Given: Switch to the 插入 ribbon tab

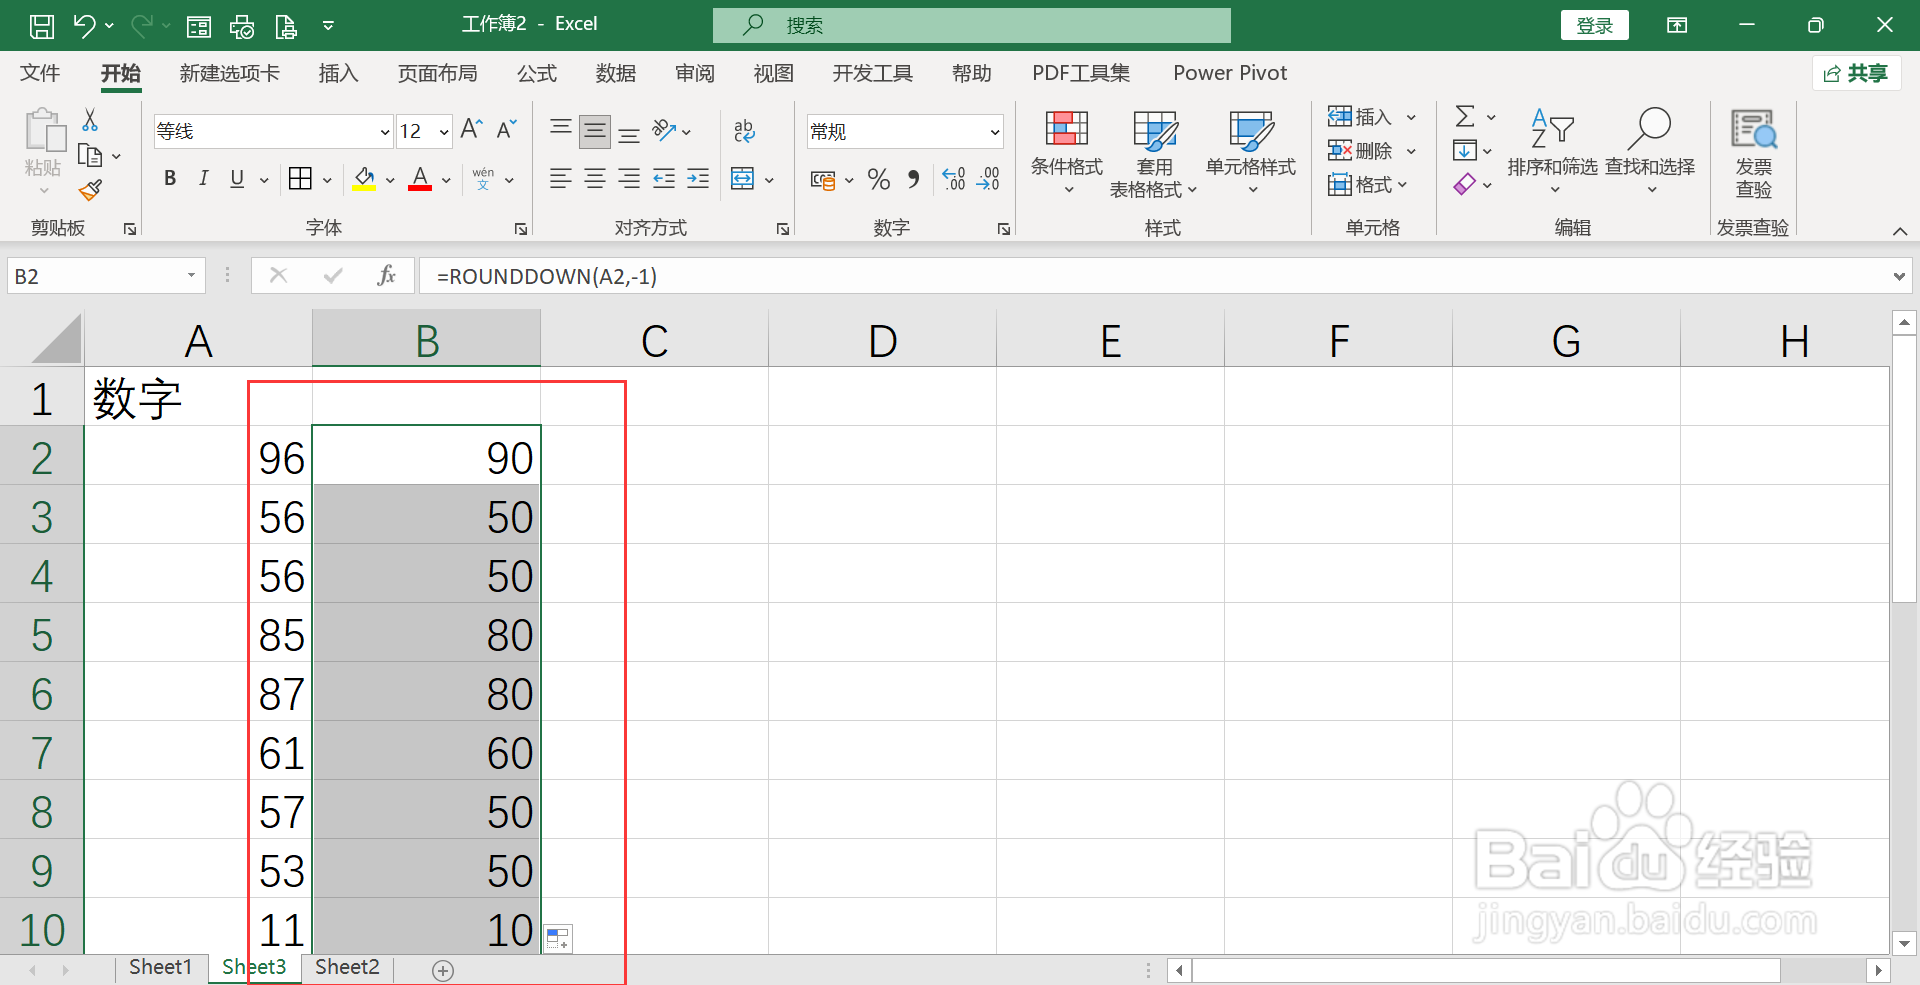Looking at the screenshot, I should point(338,73).
